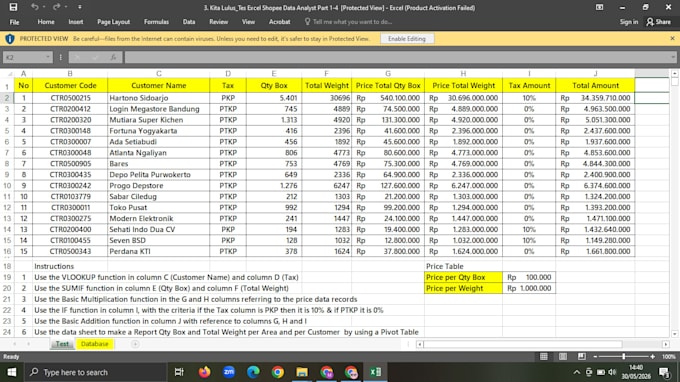
Task: Open the Review ribbon tab
Action: coord(218,22)
